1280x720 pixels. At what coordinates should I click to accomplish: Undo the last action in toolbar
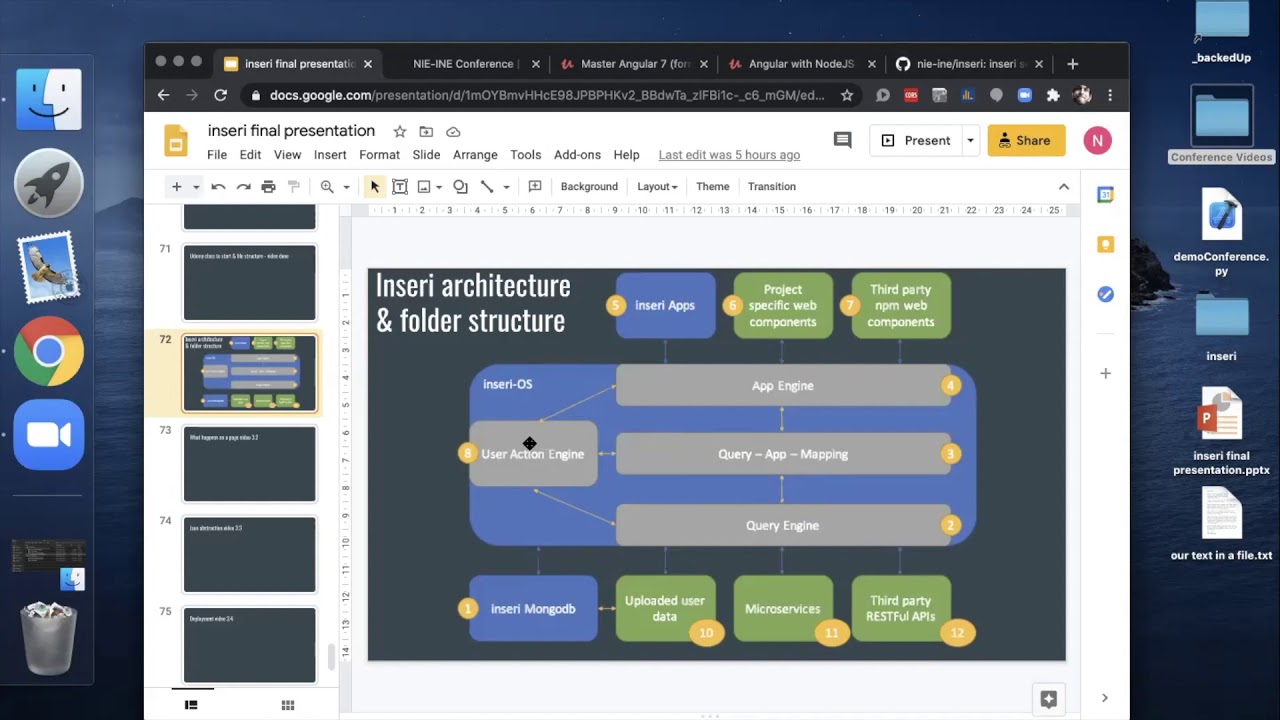point(218,187)
